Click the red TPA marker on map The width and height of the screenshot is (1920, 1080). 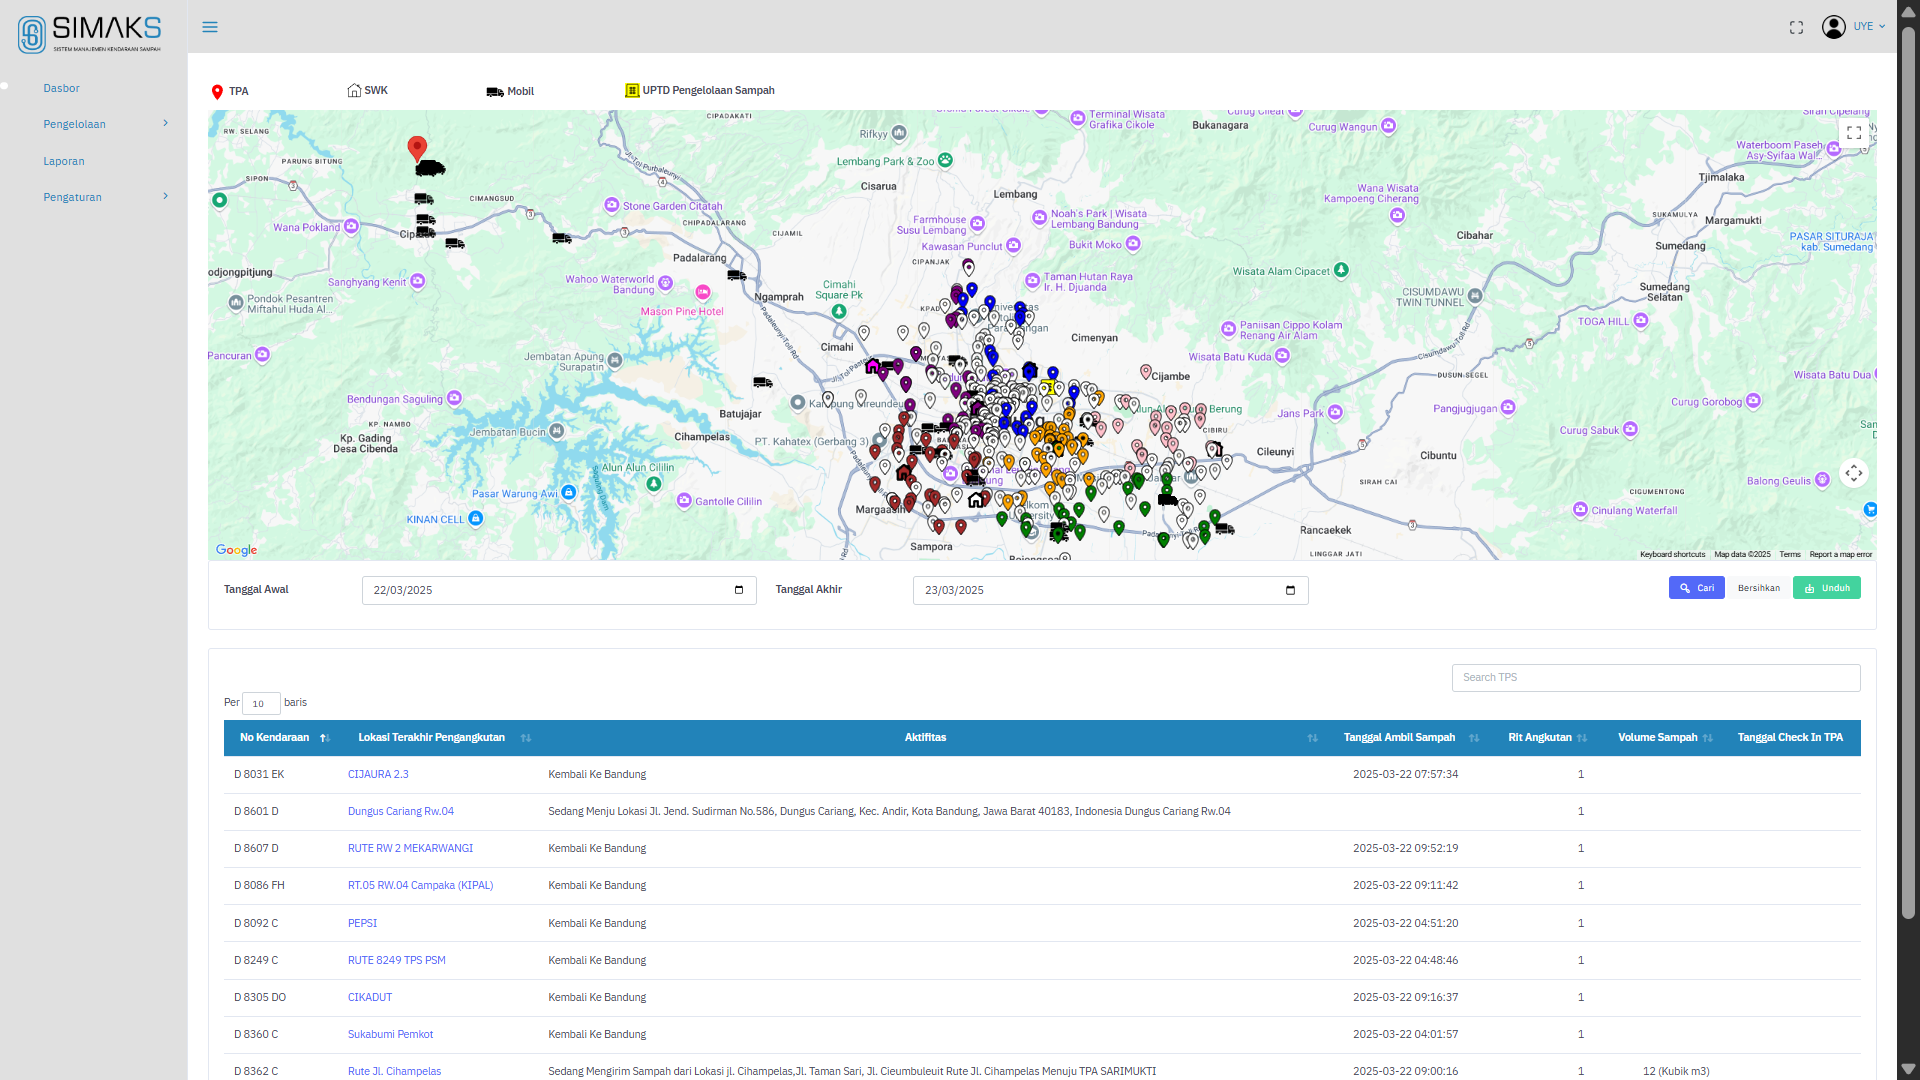coord(417,149)
